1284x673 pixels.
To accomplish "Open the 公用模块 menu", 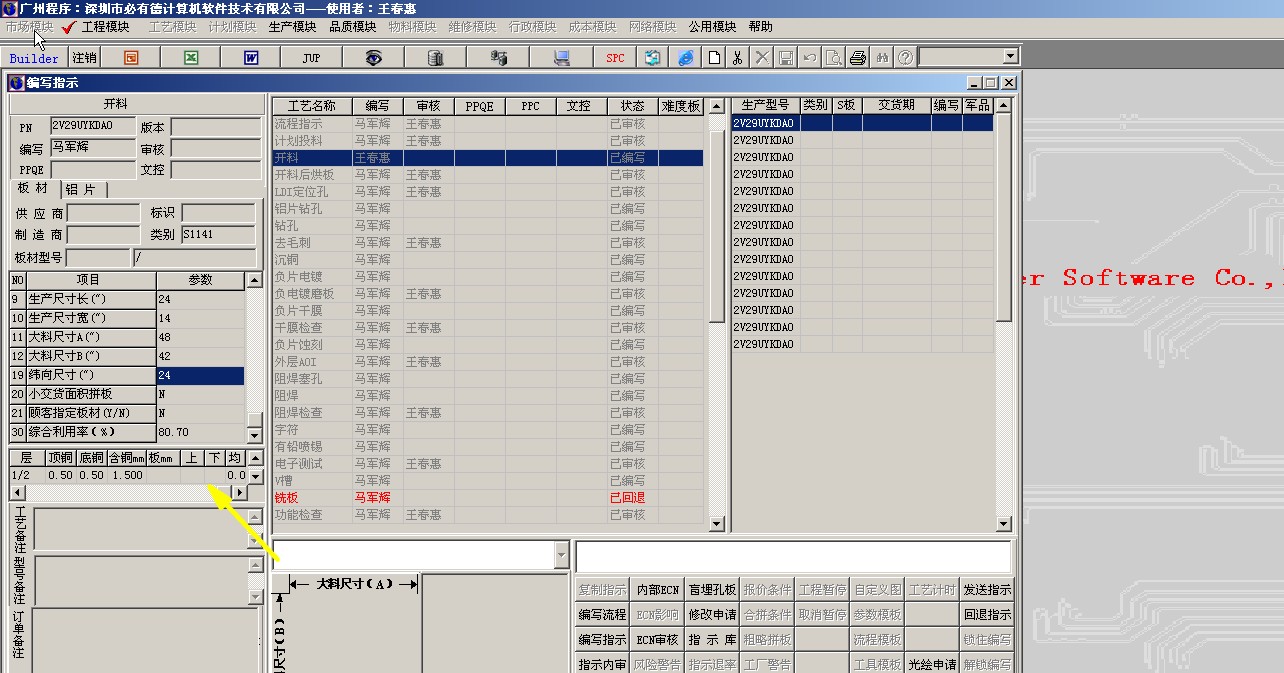I will click(712, 27).
